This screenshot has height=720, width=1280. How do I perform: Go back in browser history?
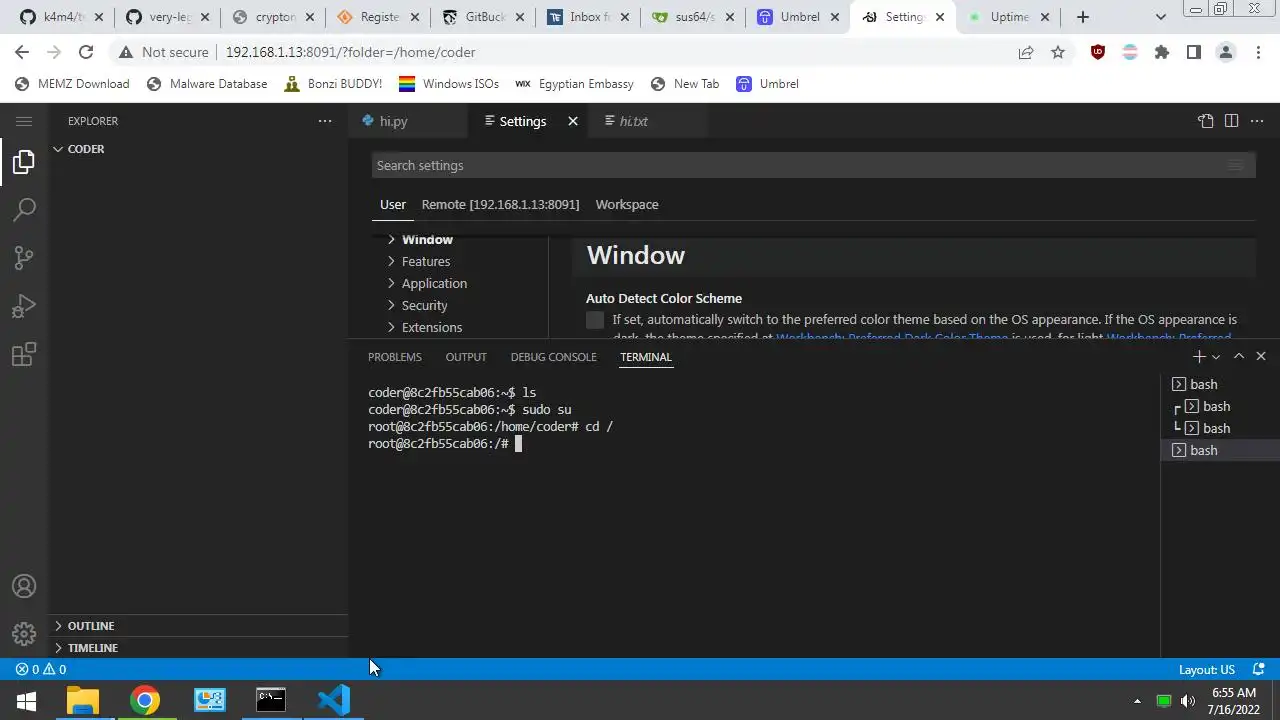tap(22, 52)
